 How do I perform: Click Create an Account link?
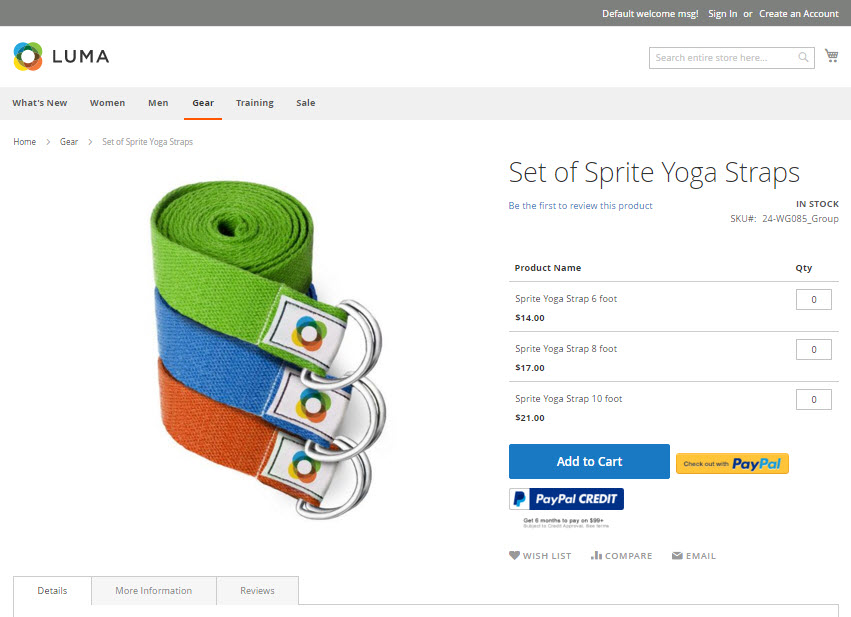tap(798, 13)
